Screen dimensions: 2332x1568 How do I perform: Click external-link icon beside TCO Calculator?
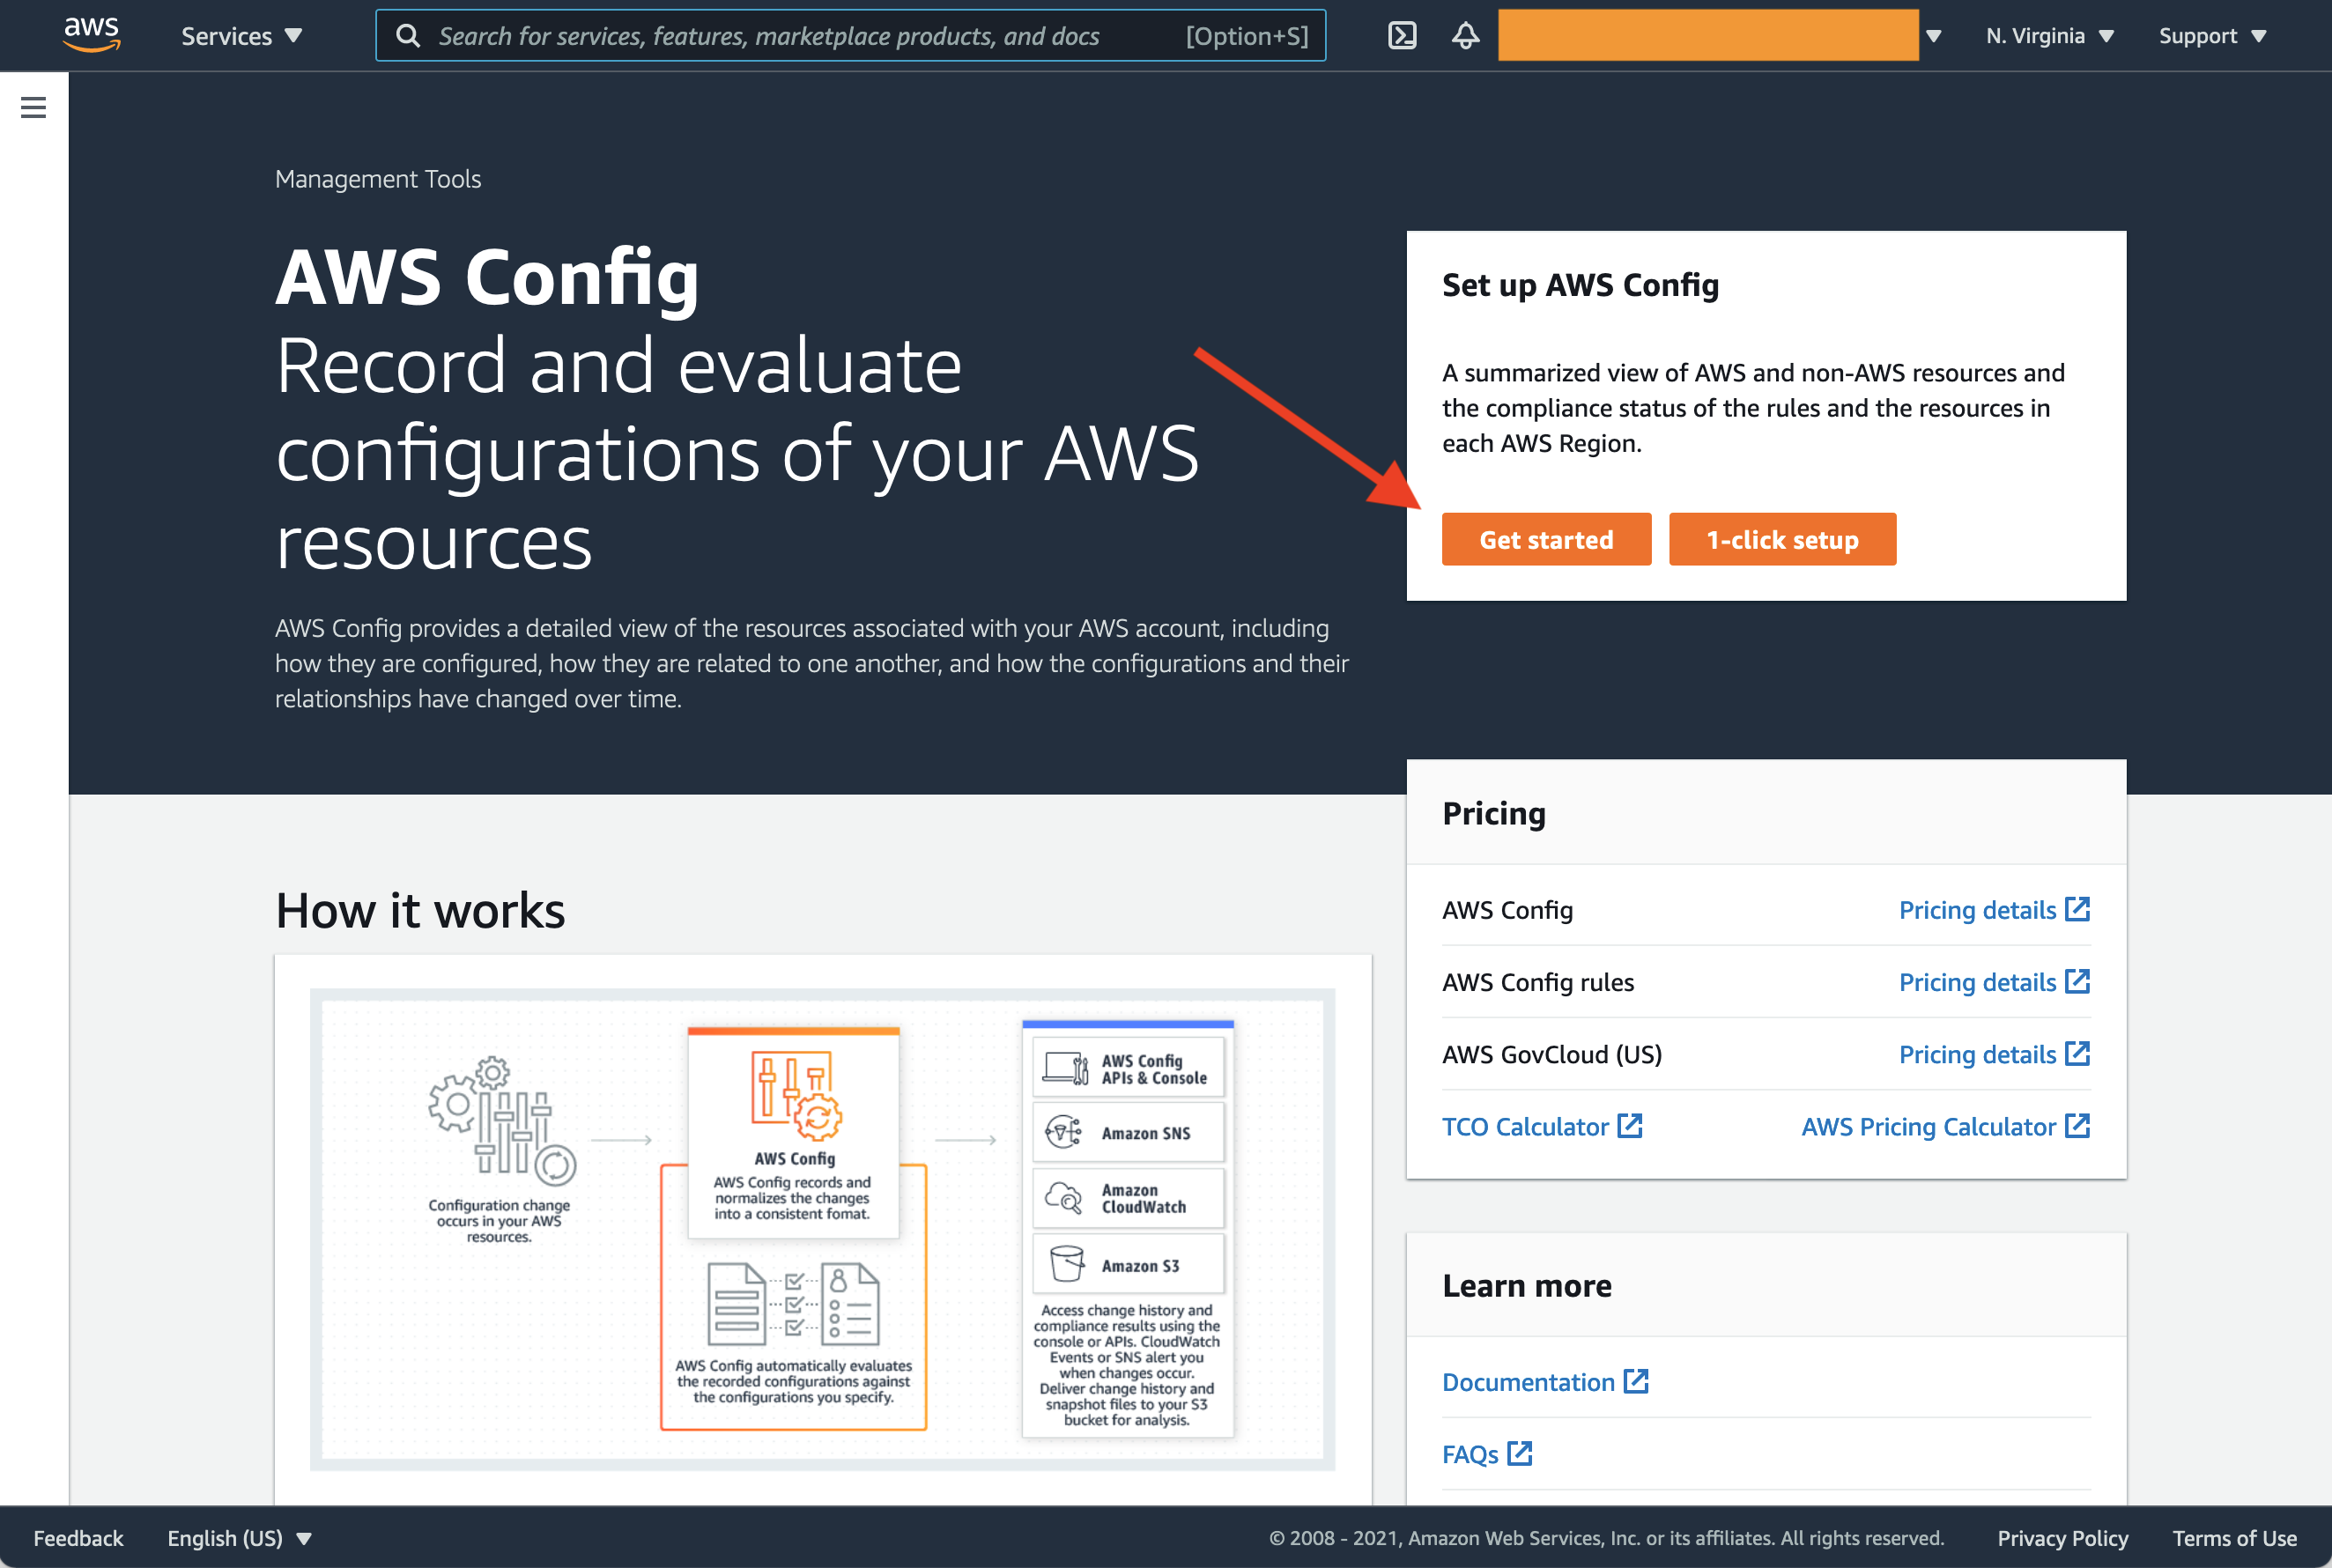point(1630,1125)
